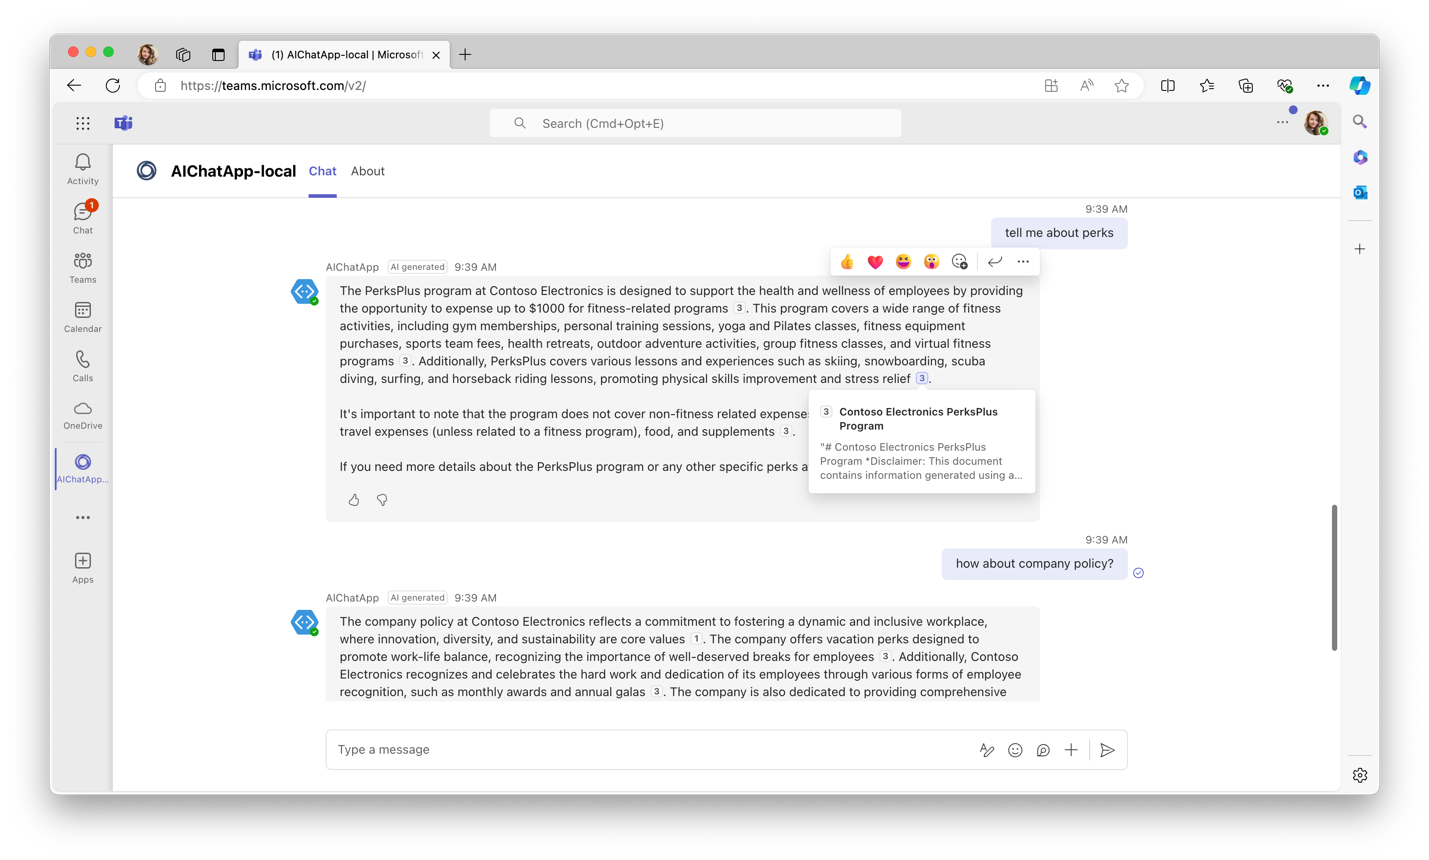Click the 'how about company policy?' message
The height and width of the screenshot is (860, 1429).
pyautogui.click(x=1034, y=564)
